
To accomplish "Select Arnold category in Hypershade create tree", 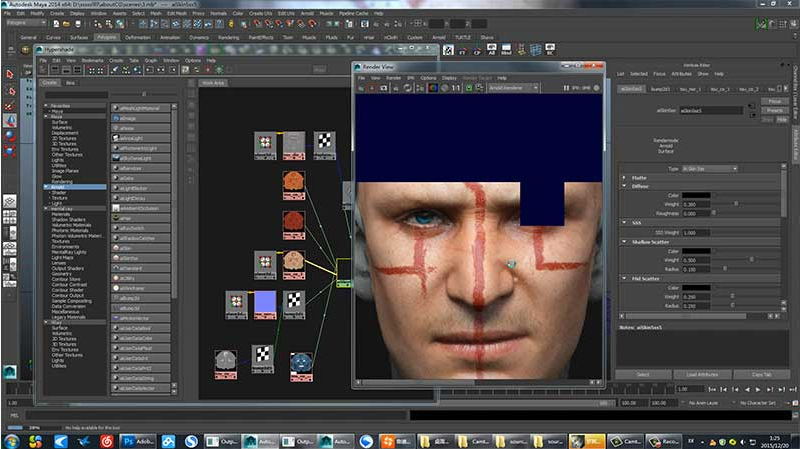I will pos(75,187).
